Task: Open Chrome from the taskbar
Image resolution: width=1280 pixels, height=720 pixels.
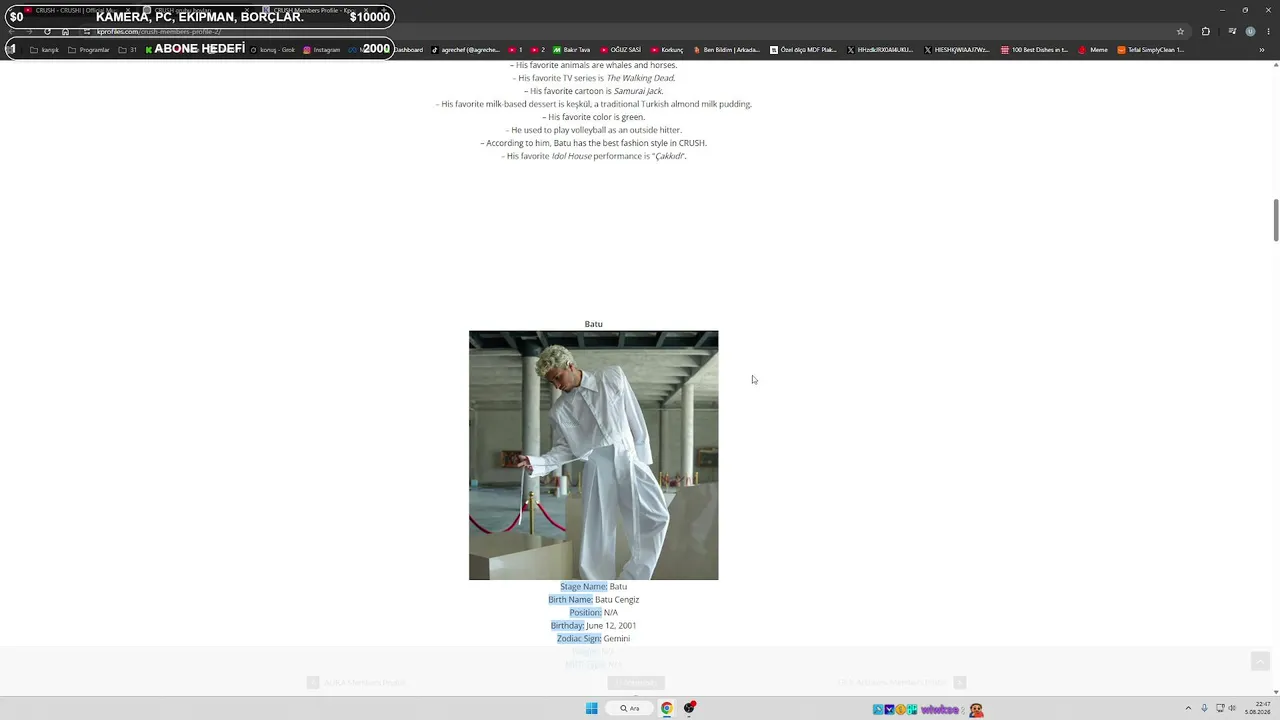Action: [666, 708]
